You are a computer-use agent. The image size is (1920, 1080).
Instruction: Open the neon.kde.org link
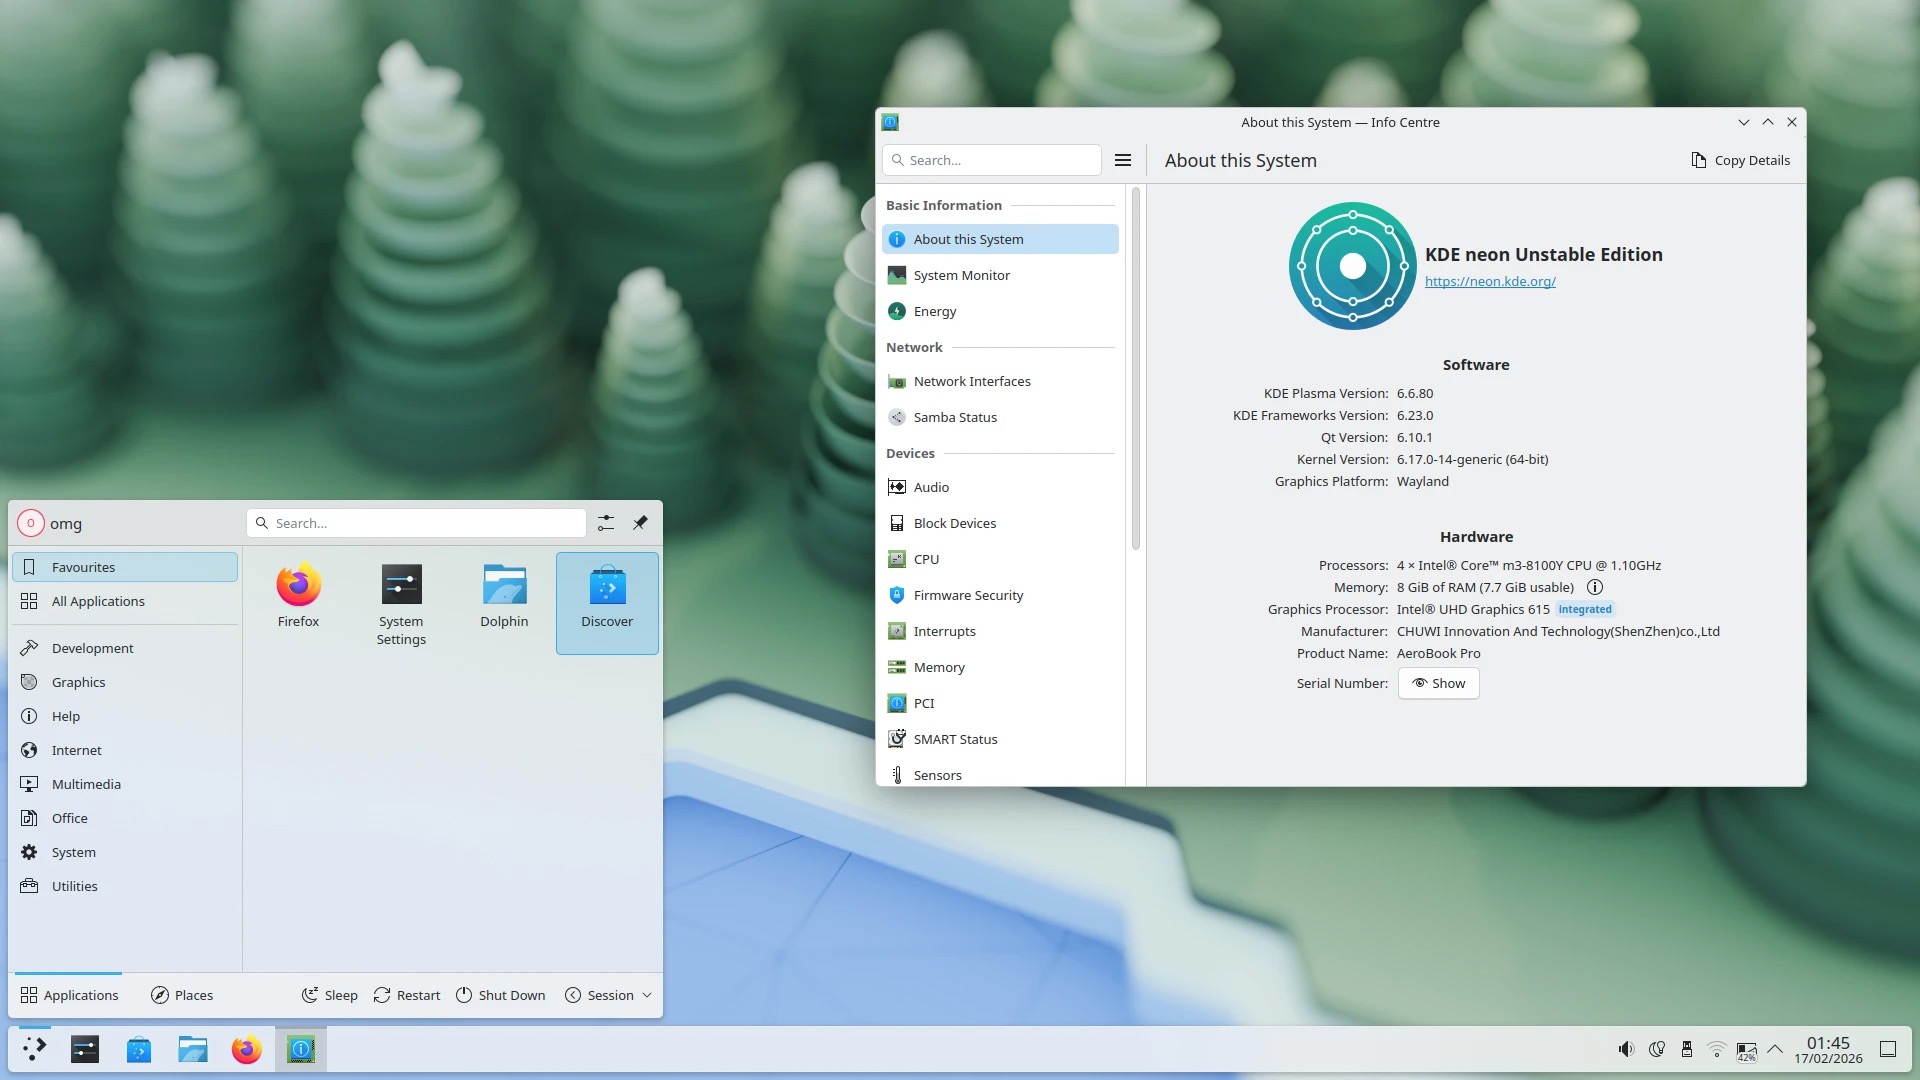[1489, 281]
